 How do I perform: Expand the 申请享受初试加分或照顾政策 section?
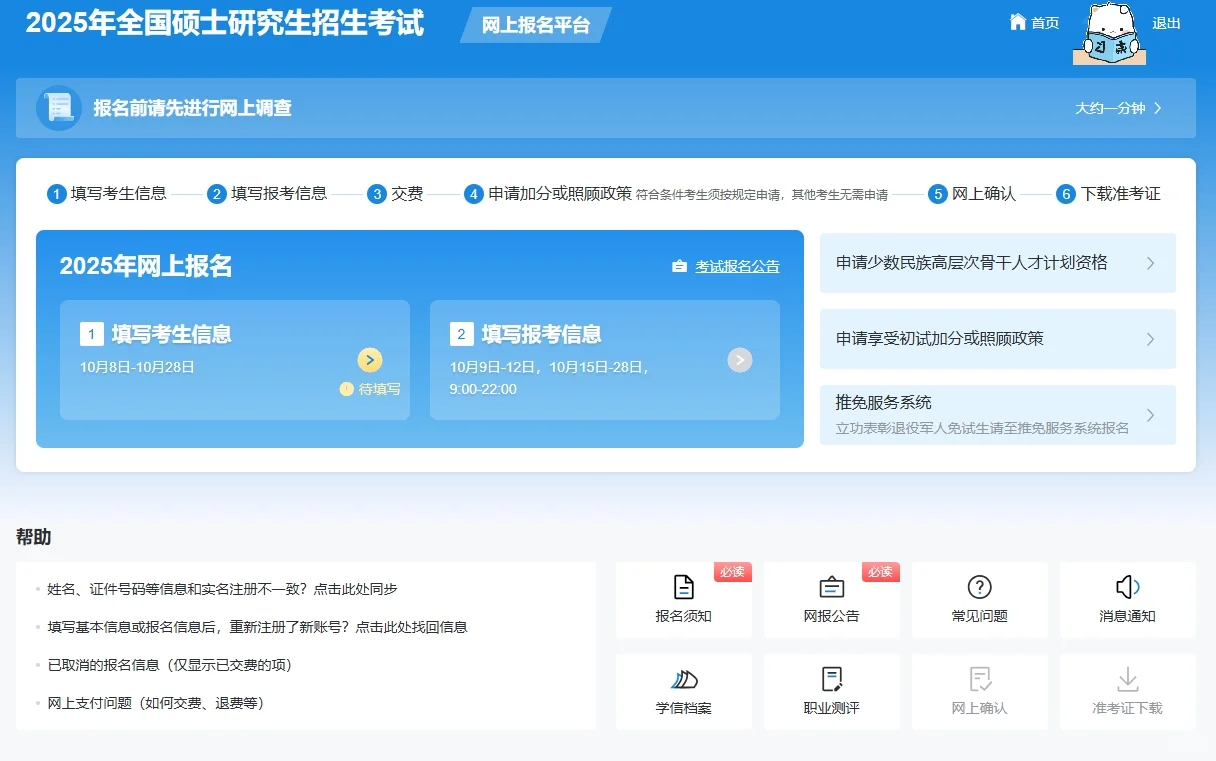click(997, 339)
